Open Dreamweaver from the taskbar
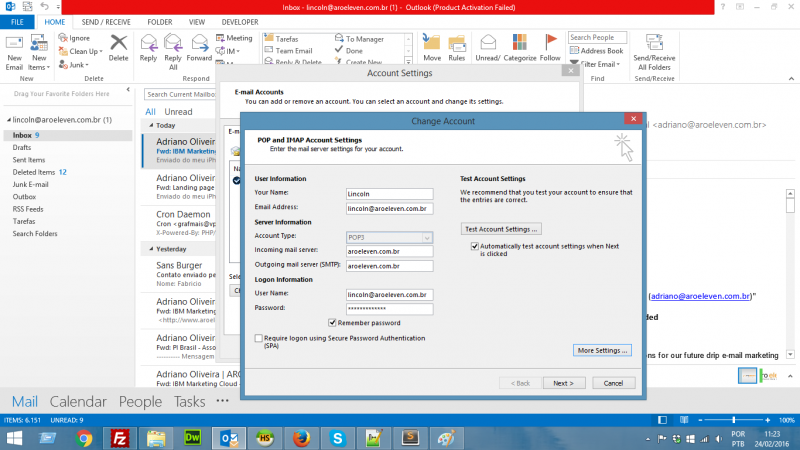This screenshot has width=800, height=450. click(193, 437)
